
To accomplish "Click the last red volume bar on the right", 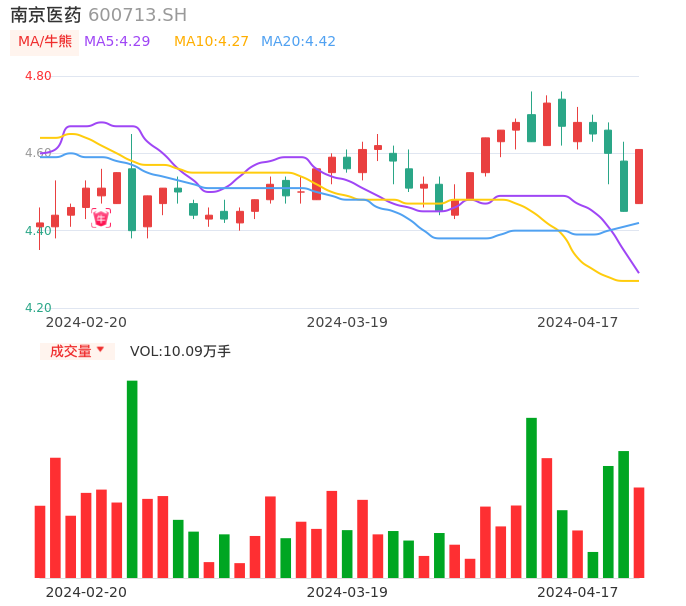I will click(639, 532).
